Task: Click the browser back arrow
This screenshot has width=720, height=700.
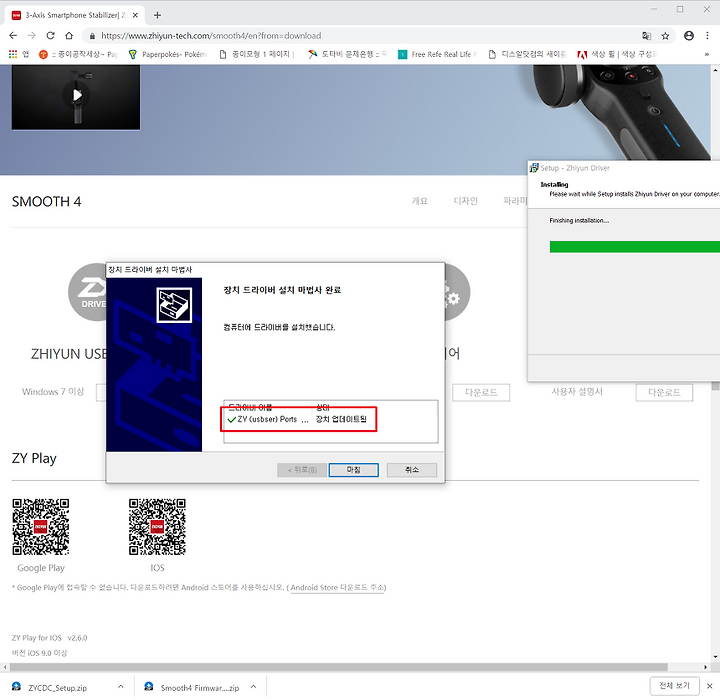Action: point(13,36)
